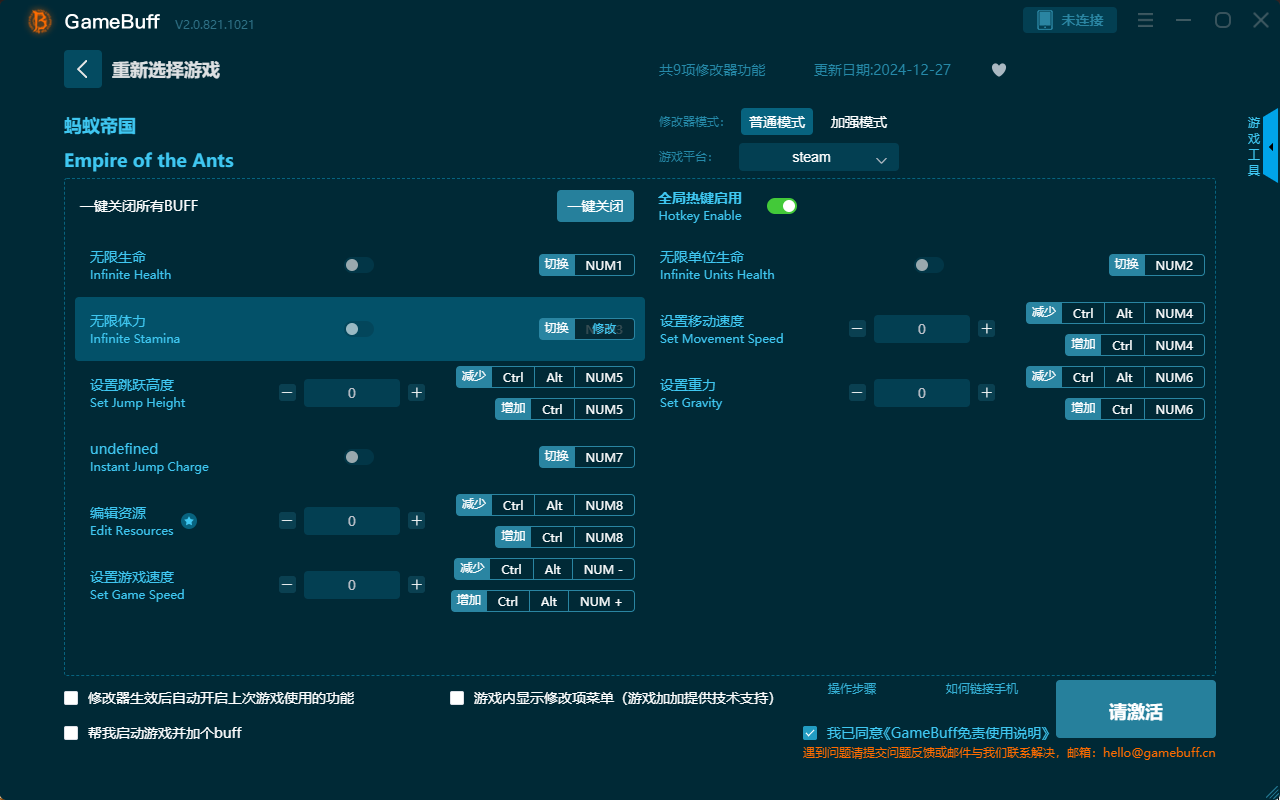Click the back arrow button

(83, 69)
